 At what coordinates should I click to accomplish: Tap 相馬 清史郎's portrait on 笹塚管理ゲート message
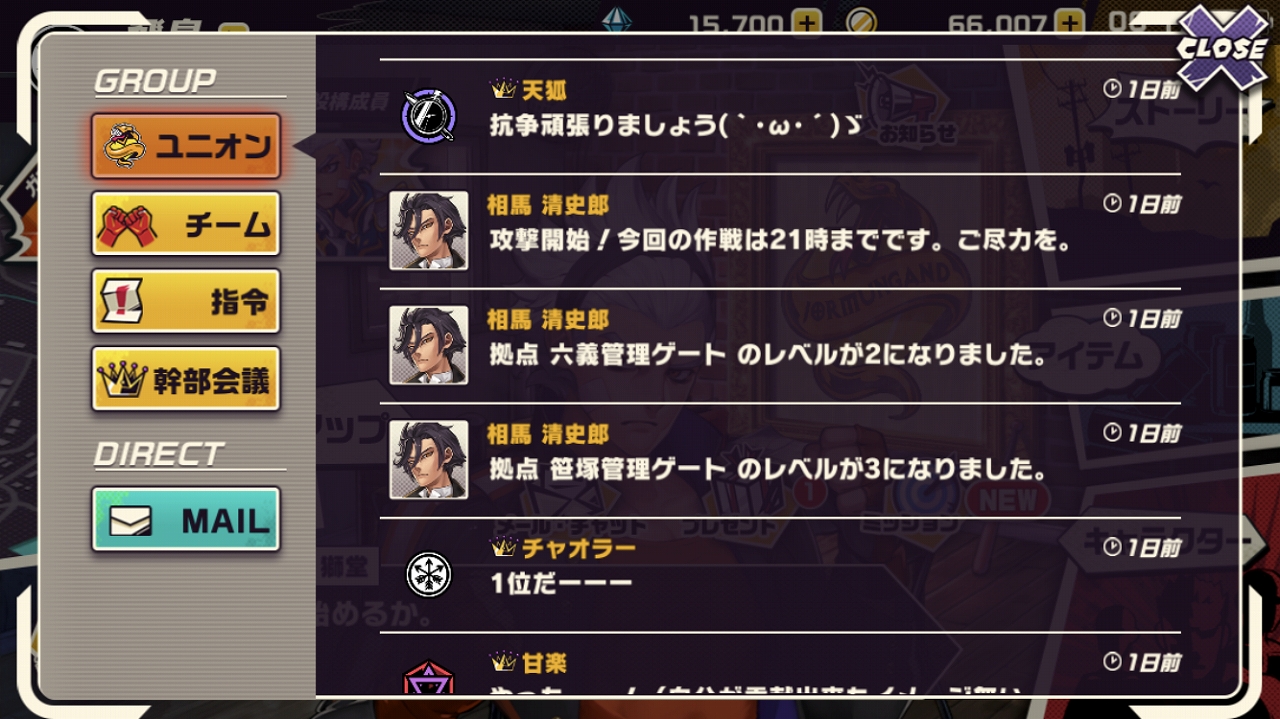429,460
